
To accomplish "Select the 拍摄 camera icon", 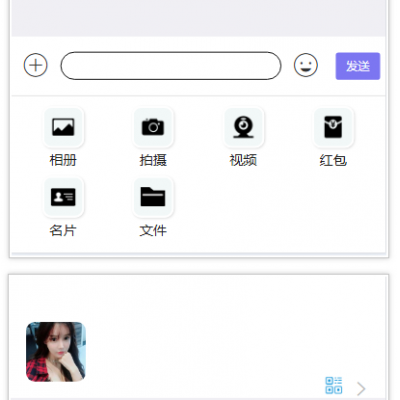I will [x=153, y=127].
